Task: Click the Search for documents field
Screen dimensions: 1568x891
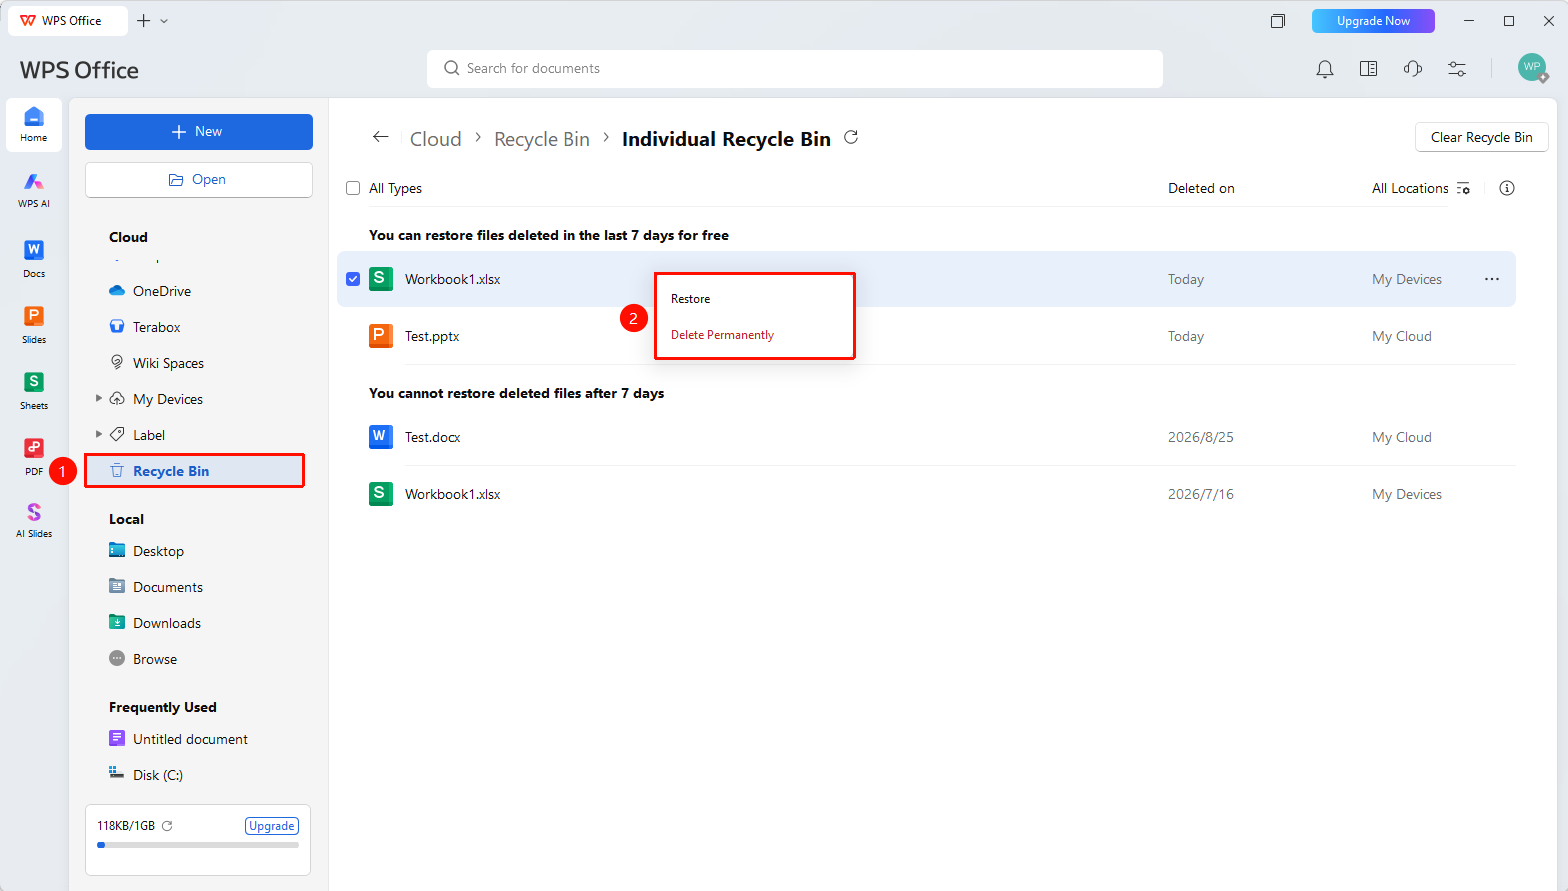Action: click(x=795, y=69)
